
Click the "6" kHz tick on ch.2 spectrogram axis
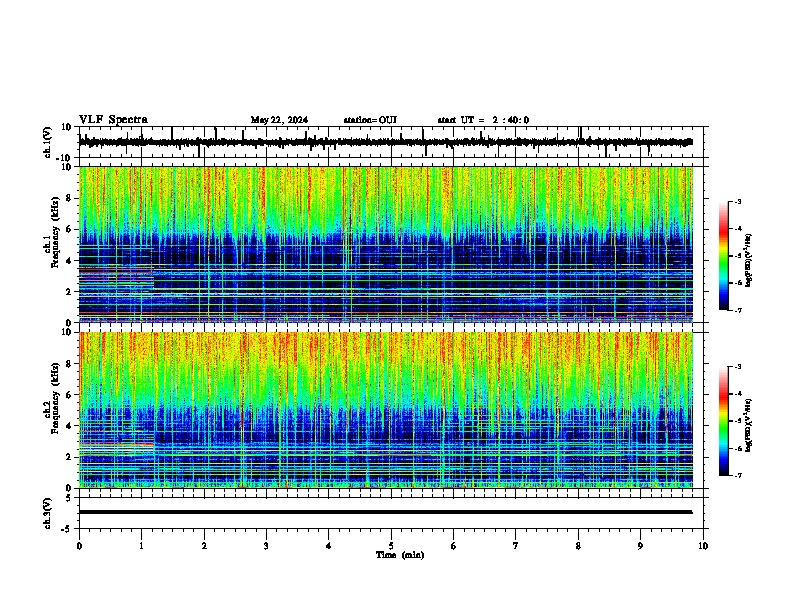point(69,395)
